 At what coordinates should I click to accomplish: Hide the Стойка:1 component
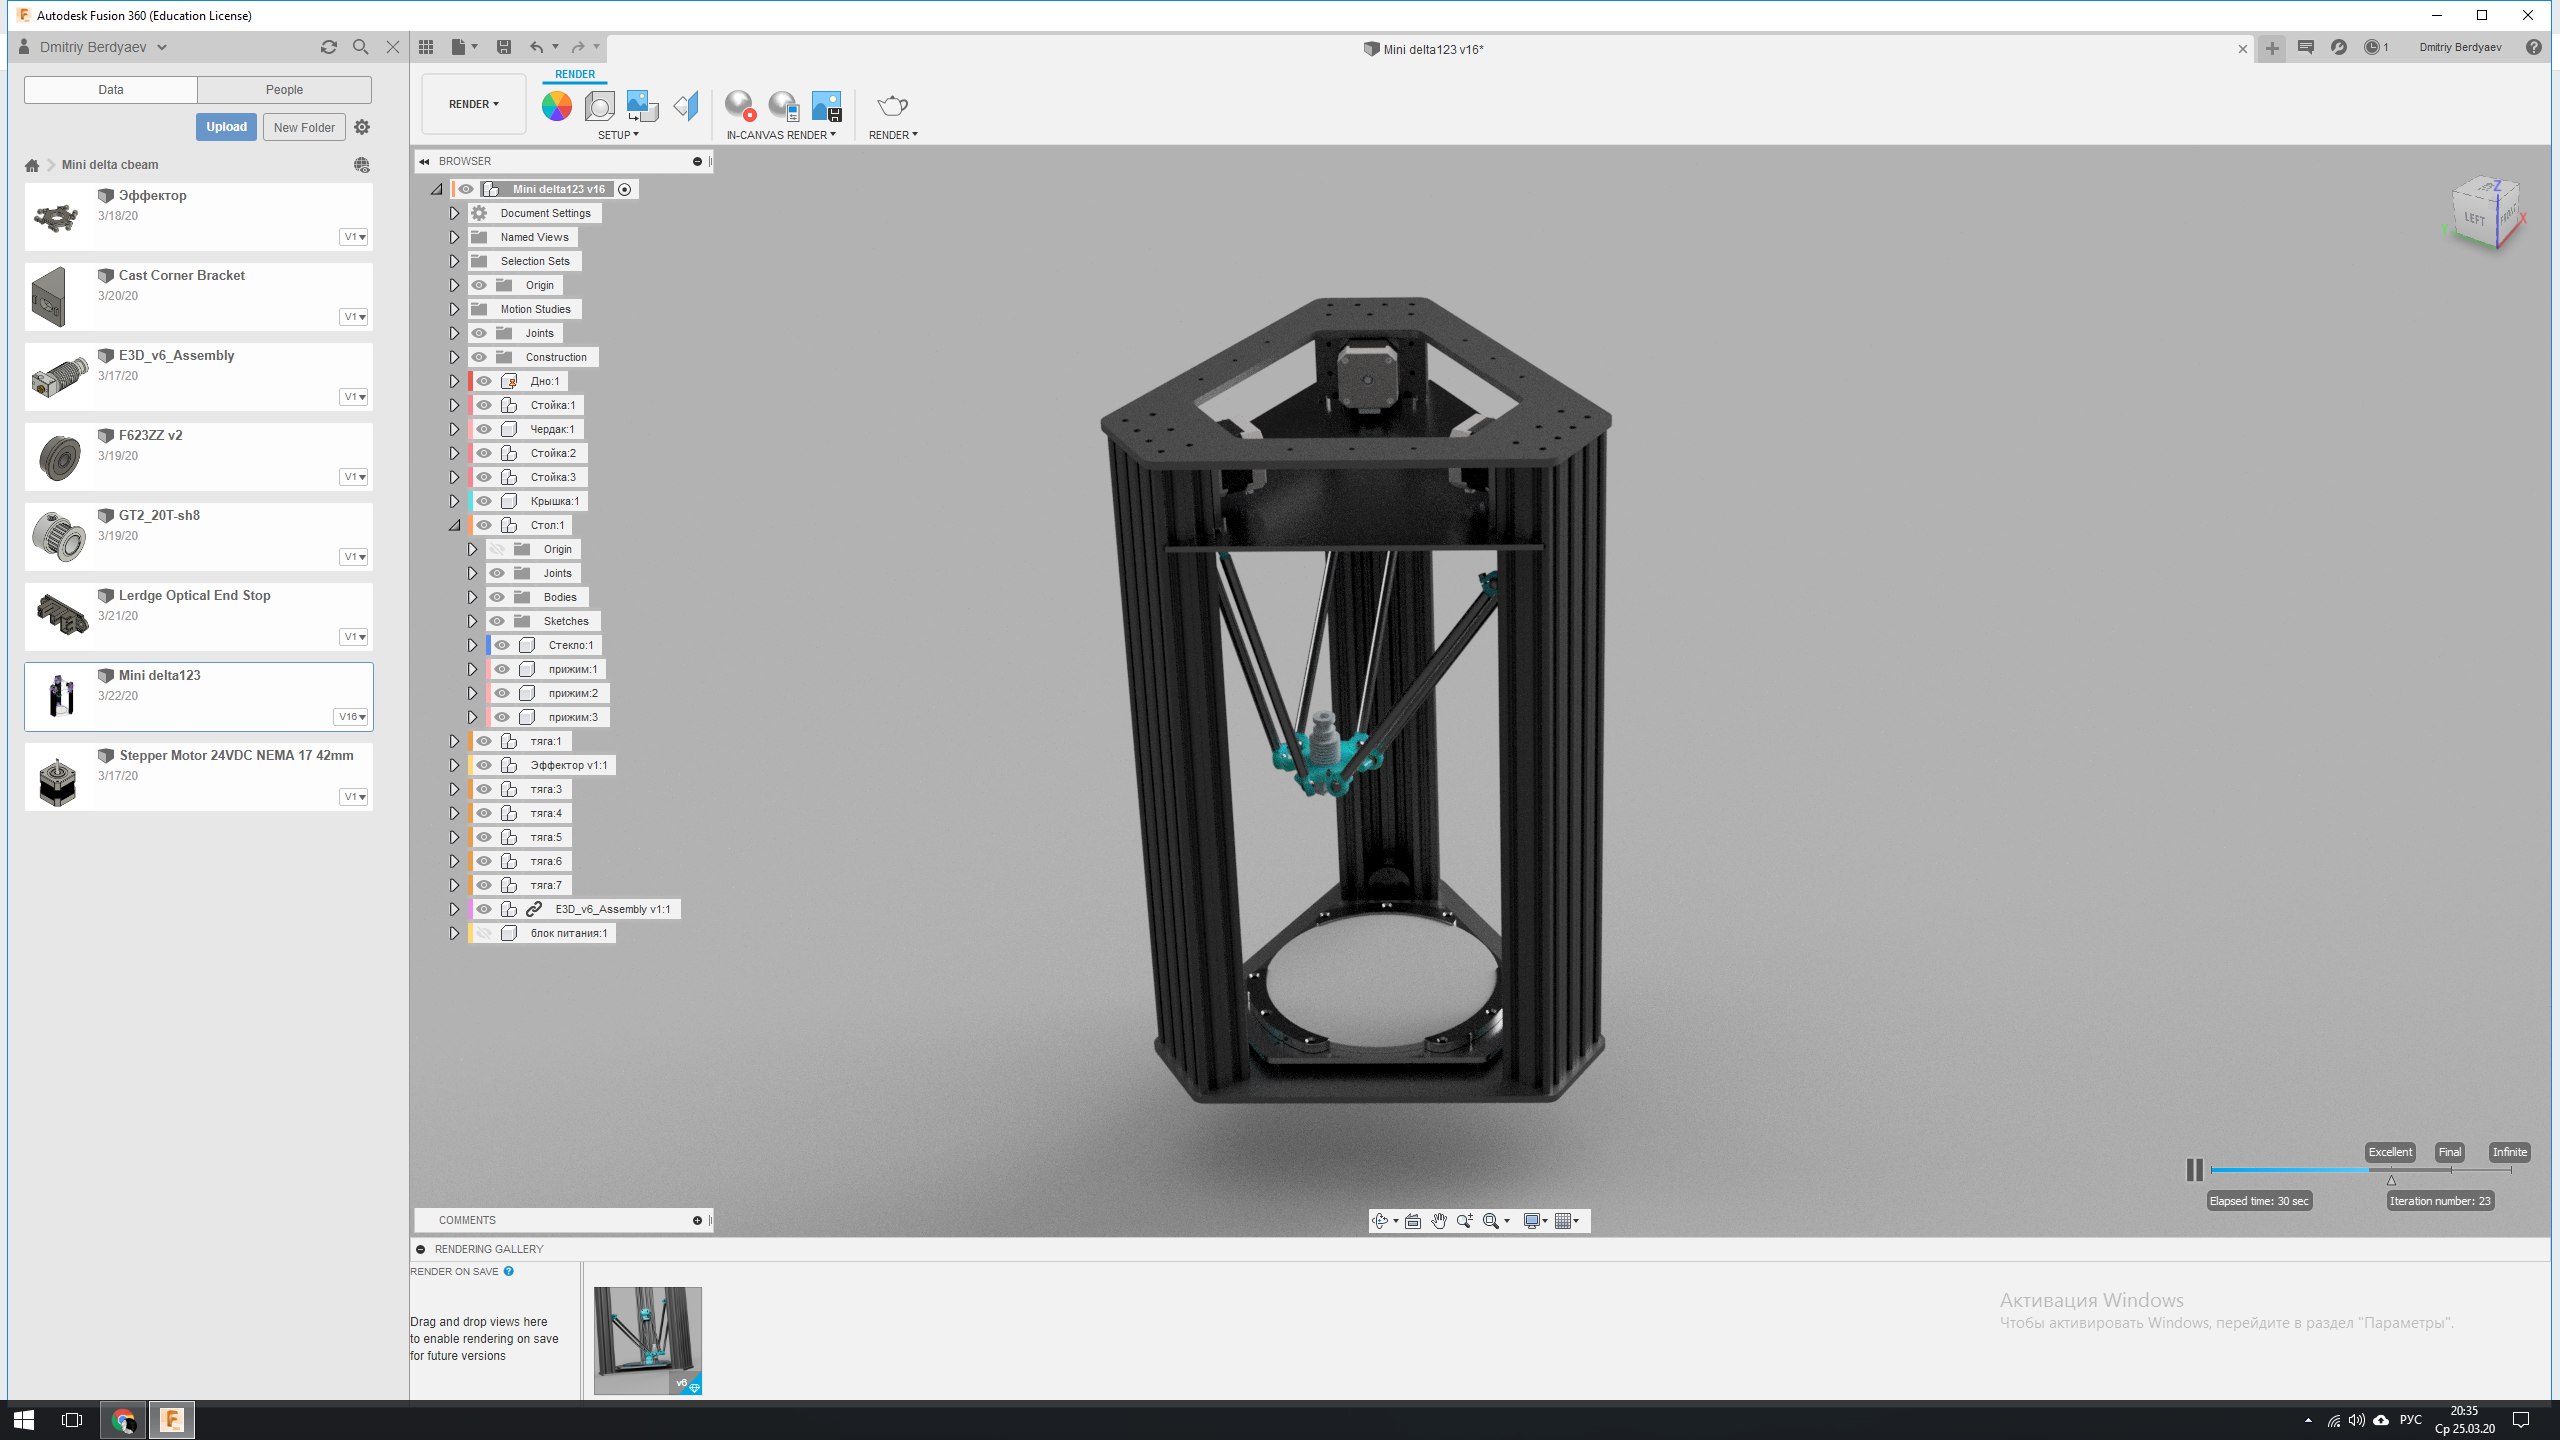pyautogui.click(x=484, y=405)
